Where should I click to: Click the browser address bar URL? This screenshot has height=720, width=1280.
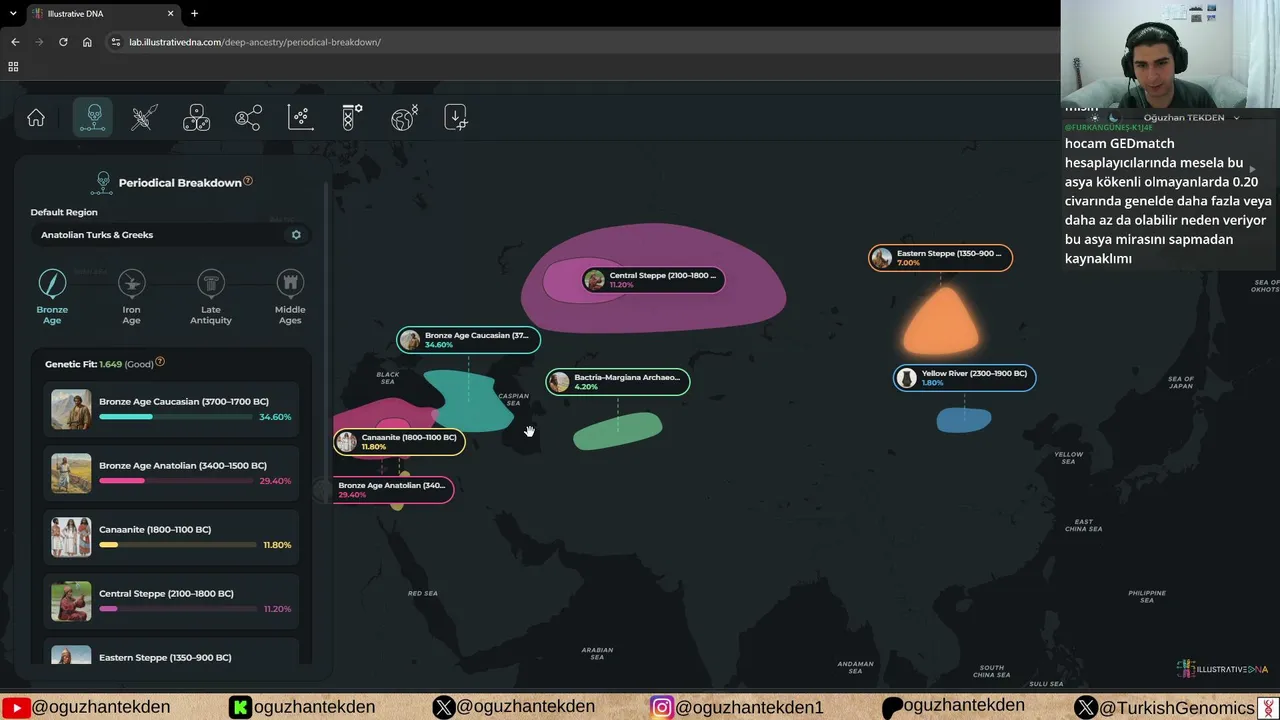coord(255,42)
